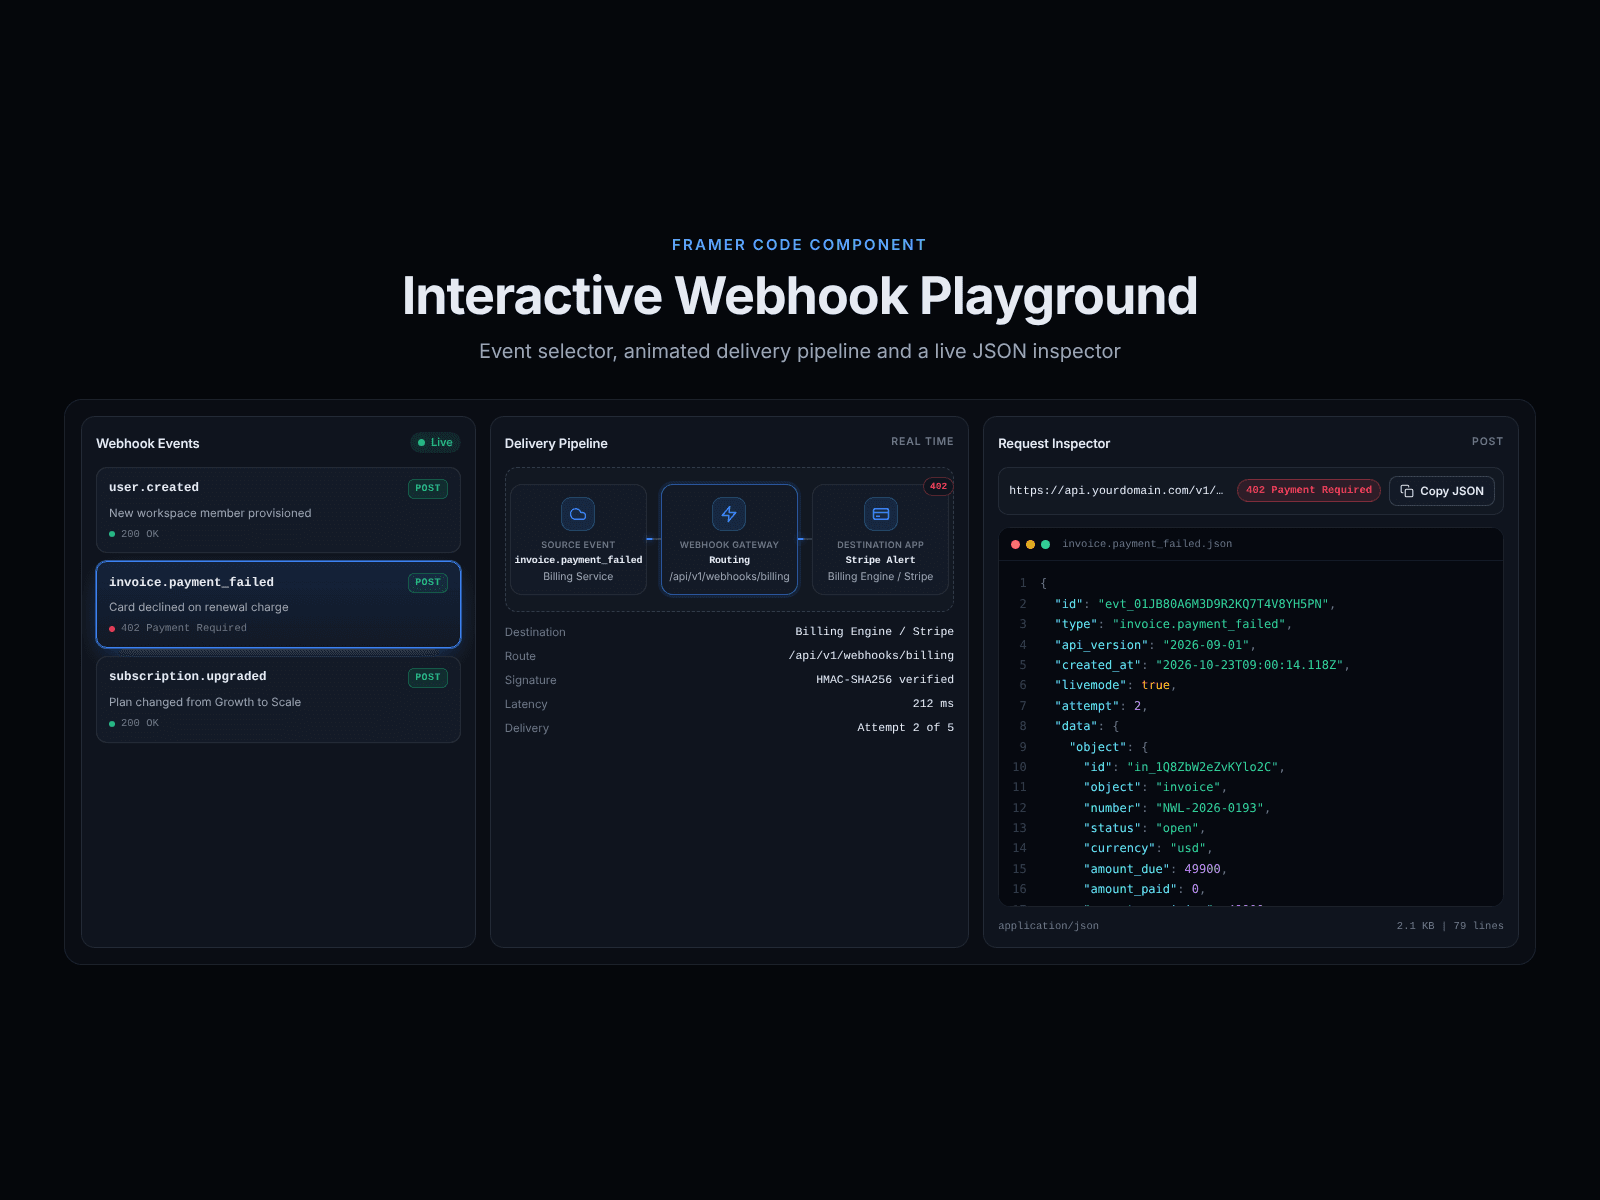The image size is (1600, 1200).
Task: Click the POST badge on invoice.payment_failed
Action: 428,582
